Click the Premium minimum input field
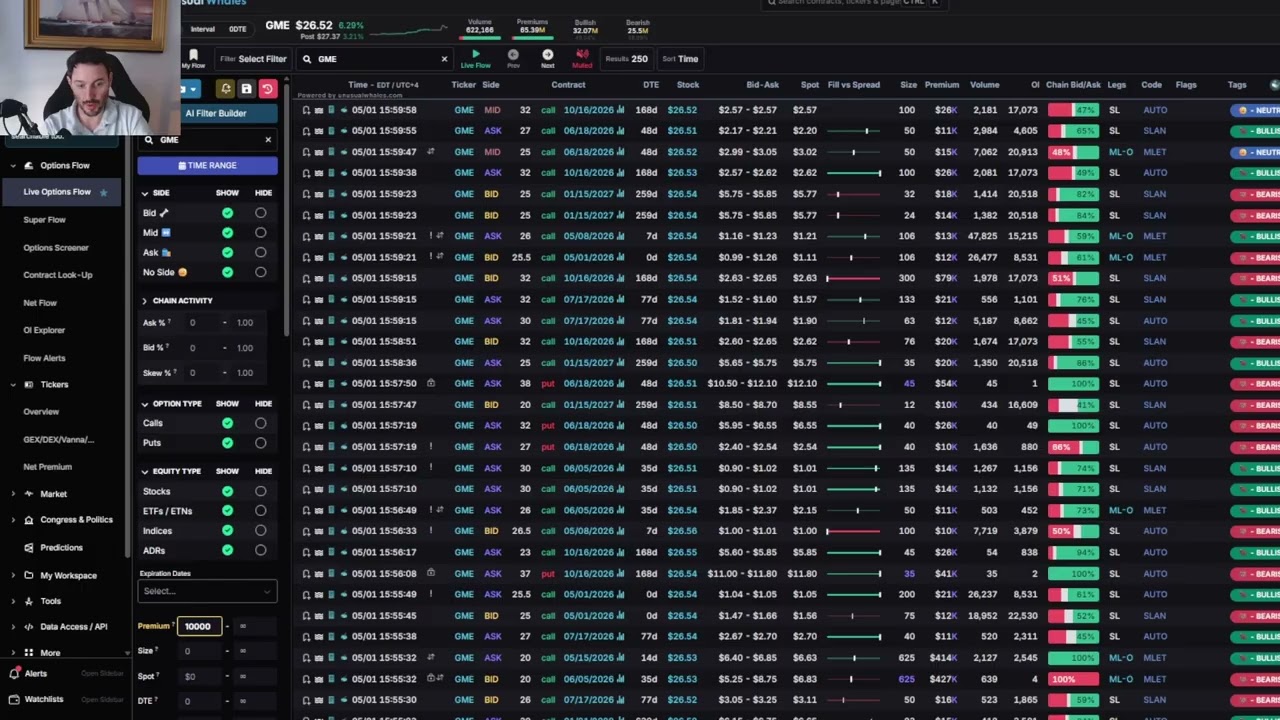Viewport: 1280px width, 720px height. point(199,626)
